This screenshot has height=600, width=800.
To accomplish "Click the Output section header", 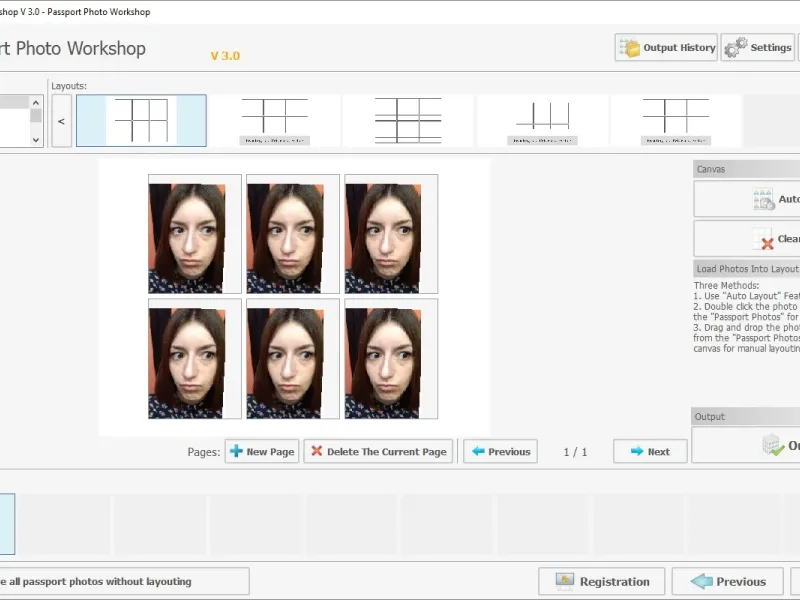I will pos(745,416).
